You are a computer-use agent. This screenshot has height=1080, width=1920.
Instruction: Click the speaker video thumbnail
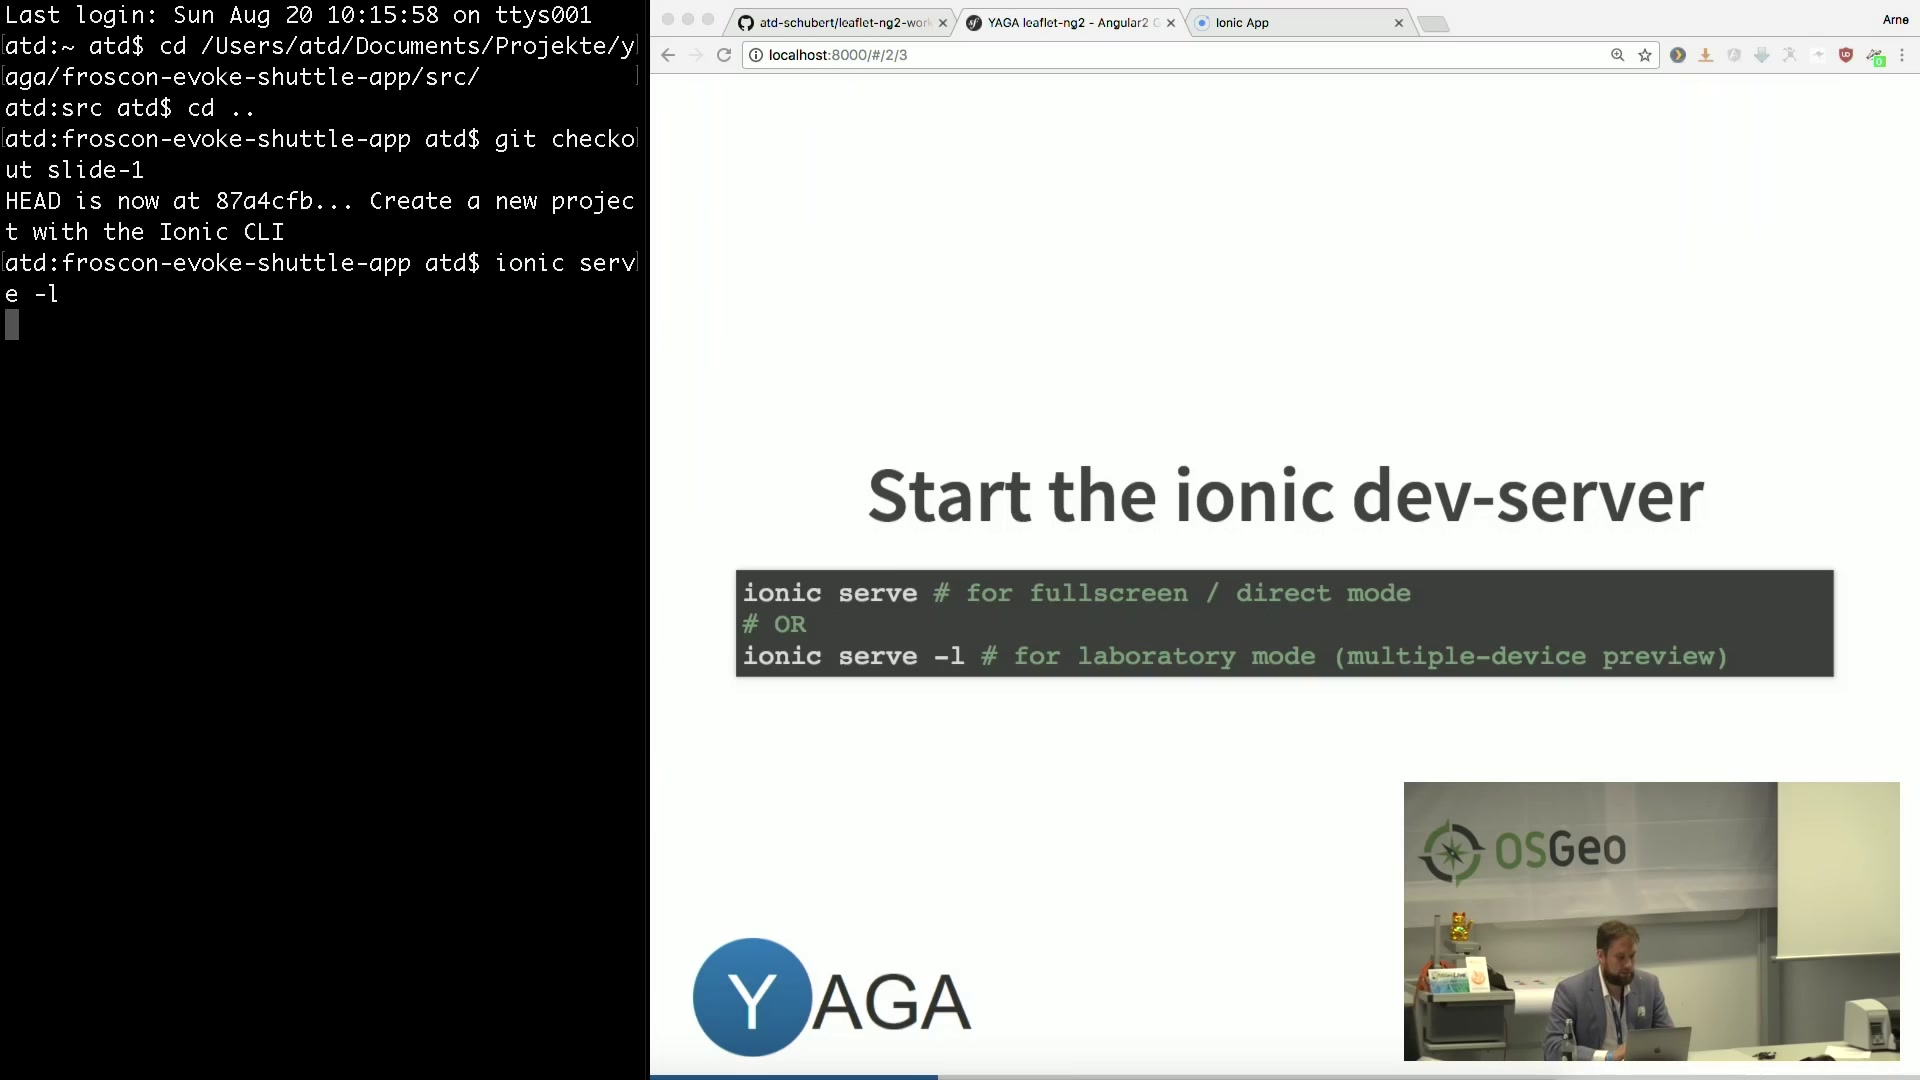[1651, 921]
